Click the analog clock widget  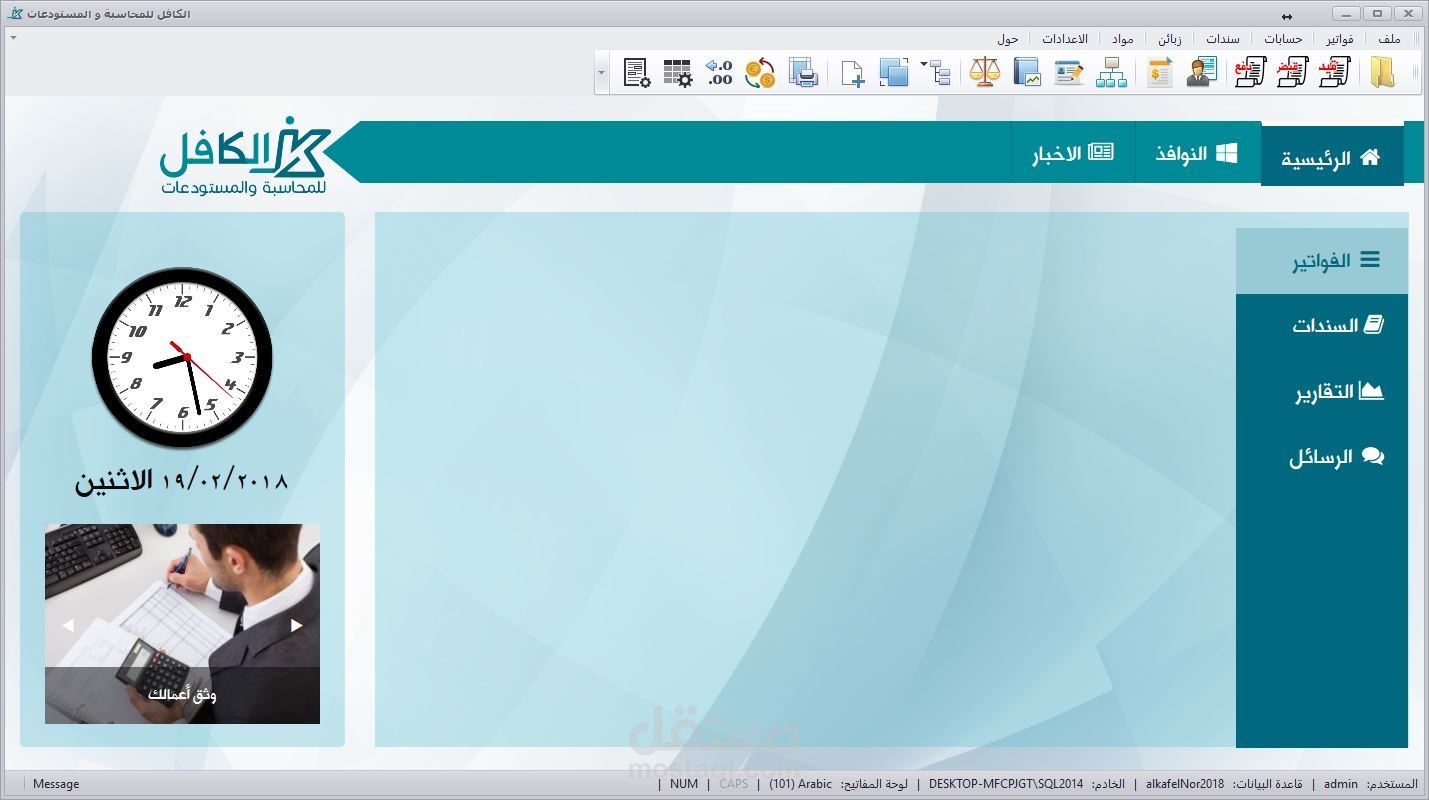(182, 357)
